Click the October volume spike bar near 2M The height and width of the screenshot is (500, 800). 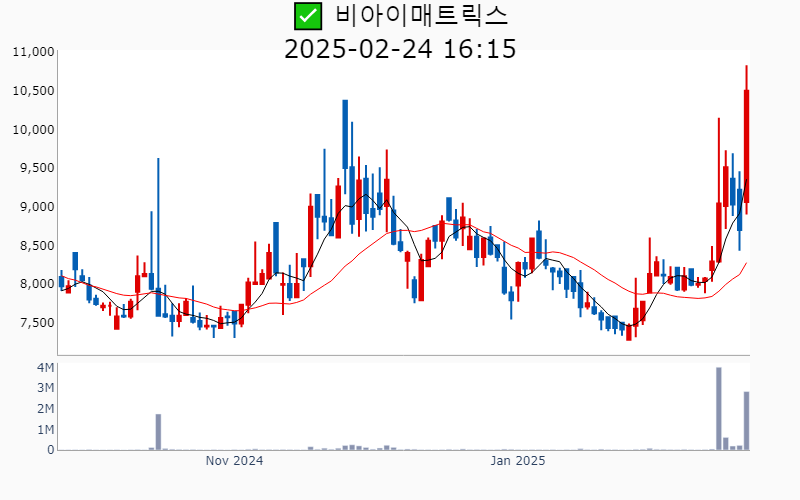tap(158, 432)
